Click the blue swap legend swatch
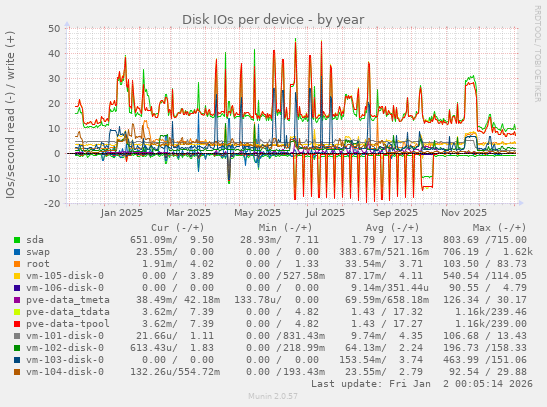Image resolution: width=547 pixels, height=407 pixels. (x=17, y=252)
